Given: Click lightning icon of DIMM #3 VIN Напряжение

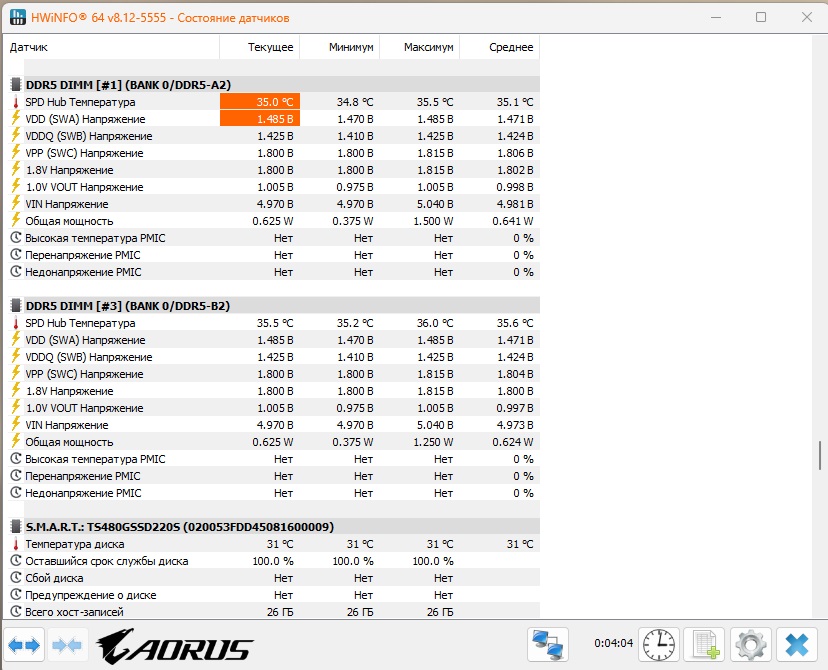Looking at the screenshot, I should pyautogui.click(x=16, y=424).
